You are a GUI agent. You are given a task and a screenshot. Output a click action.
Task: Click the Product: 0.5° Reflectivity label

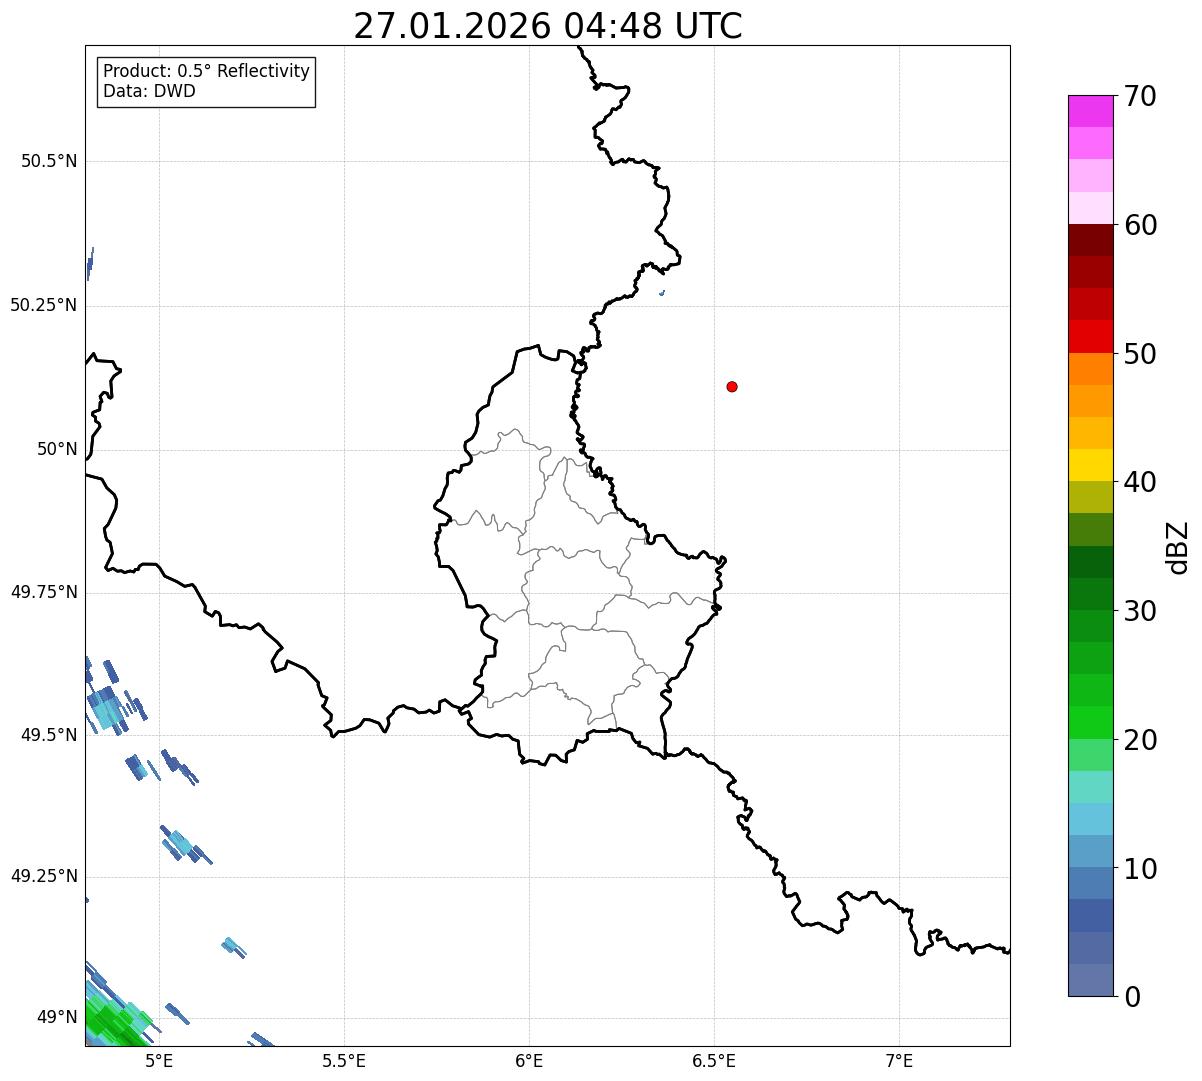[x=207, y=72]
